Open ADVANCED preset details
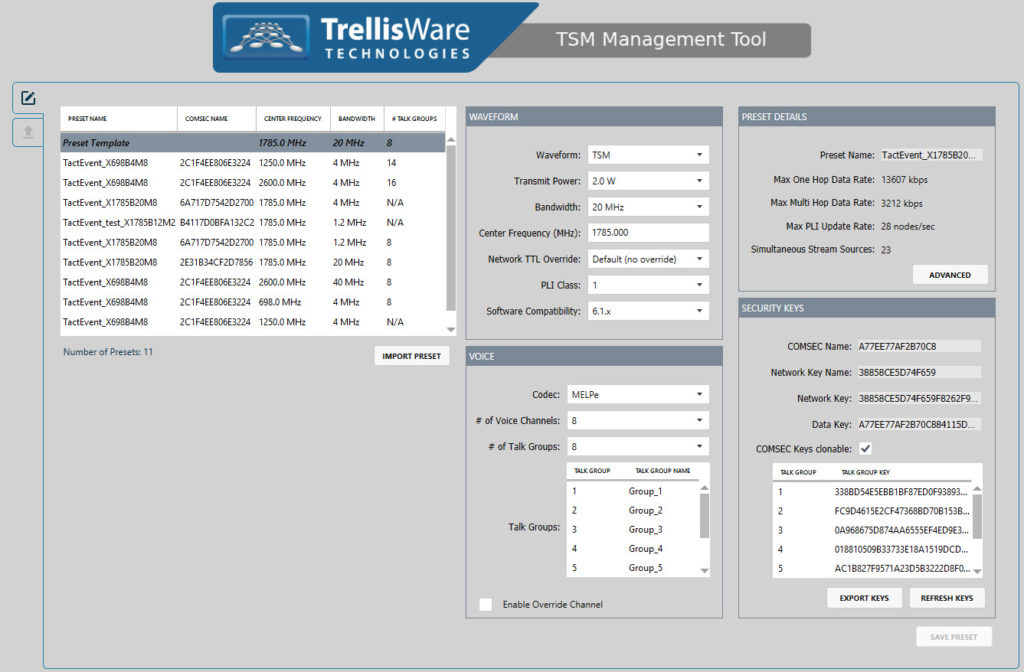The height and width of the screenshot is (672, 1024). (x=949, y=274)
